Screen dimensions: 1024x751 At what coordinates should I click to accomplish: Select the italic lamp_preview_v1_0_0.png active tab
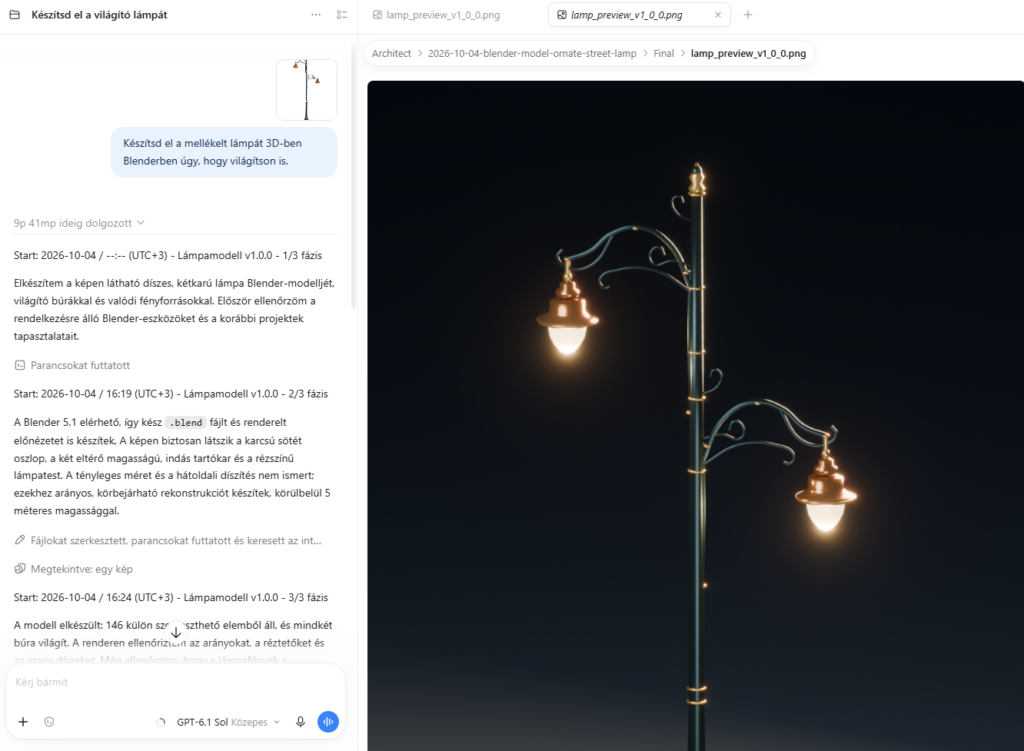[x=639, y=14]
